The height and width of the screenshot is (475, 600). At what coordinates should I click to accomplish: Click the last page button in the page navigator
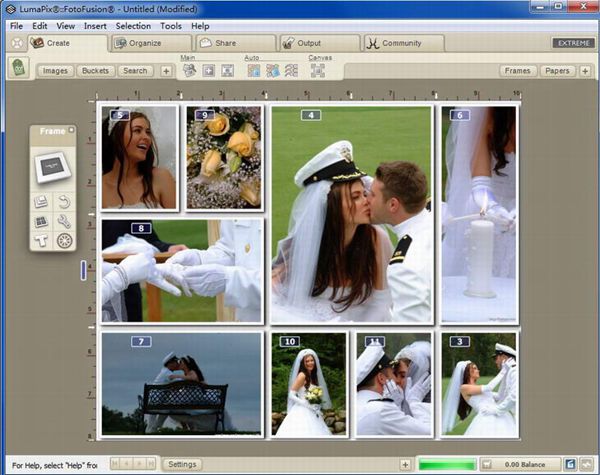point(151,464)
